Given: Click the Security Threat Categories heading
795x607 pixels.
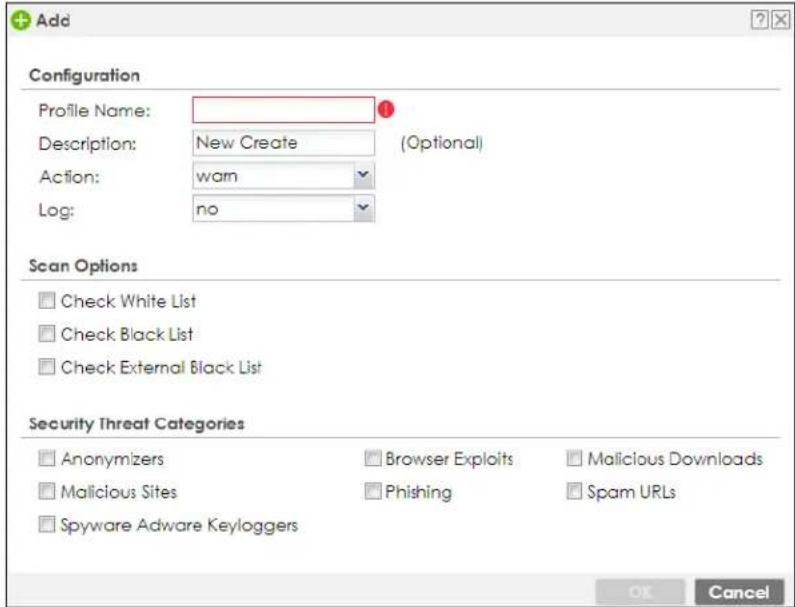Looking at the screenshot, I should click(136, 423).
